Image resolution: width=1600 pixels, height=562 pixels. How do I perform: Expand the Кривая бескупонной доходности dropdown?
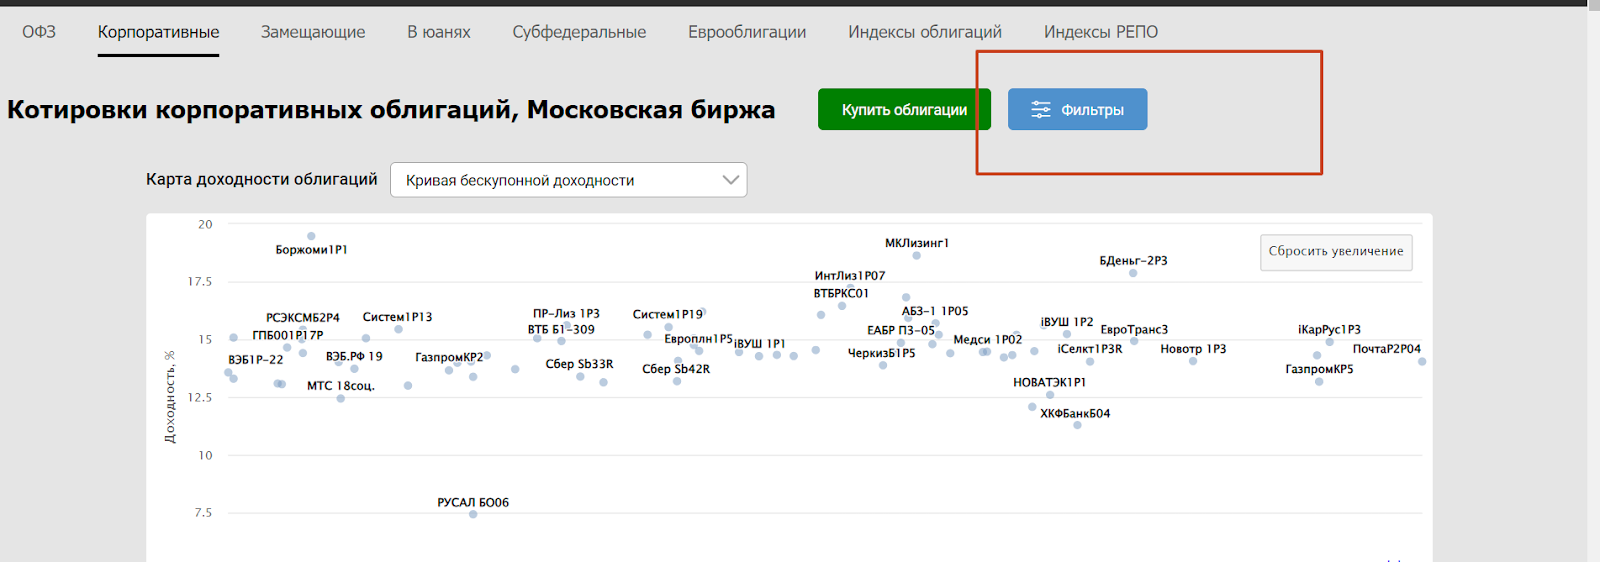[x=568, y=180]
